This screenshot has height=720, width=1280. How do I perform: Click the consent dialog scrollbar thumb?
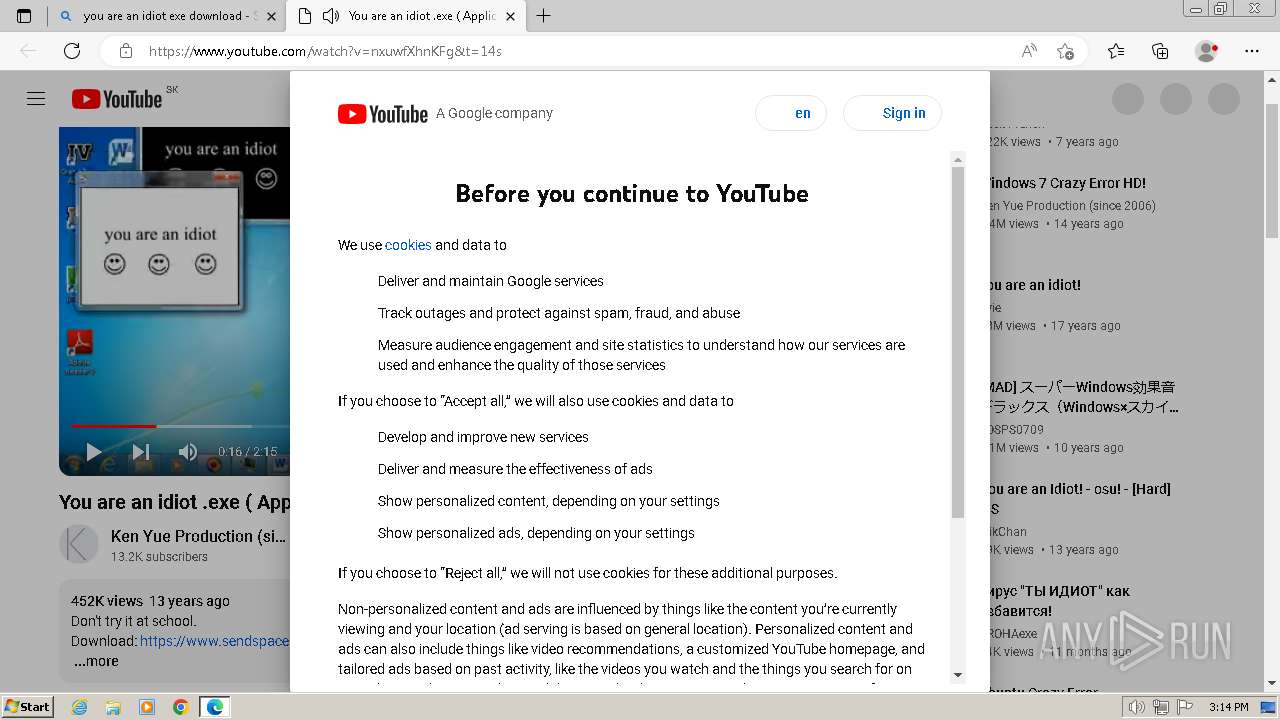[958, 342]
